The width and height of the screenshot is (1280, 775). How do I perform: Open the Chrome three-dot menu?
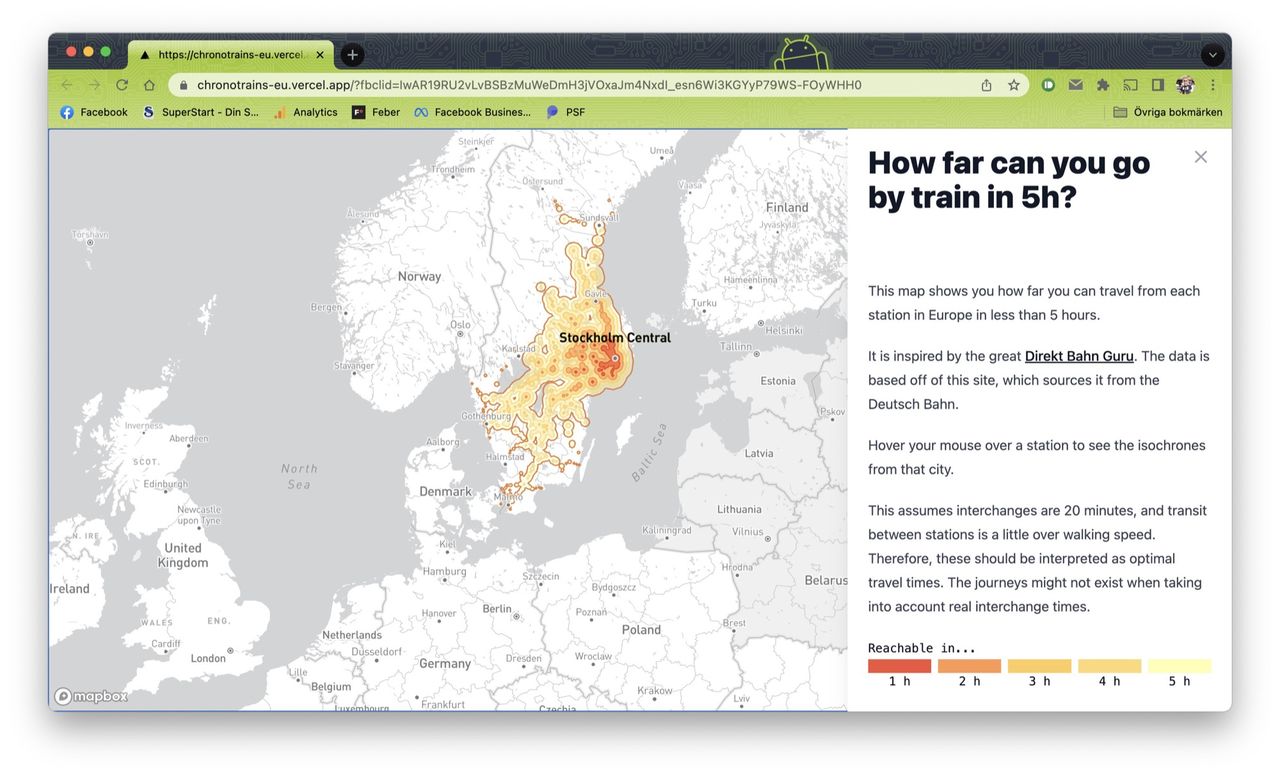pos(1213,85)
